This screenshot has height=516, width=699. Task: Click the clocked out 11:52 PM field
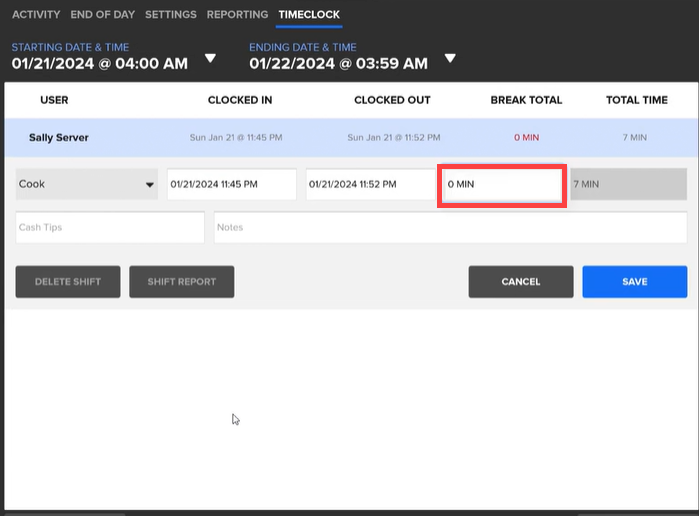click(x=370, y=184)
